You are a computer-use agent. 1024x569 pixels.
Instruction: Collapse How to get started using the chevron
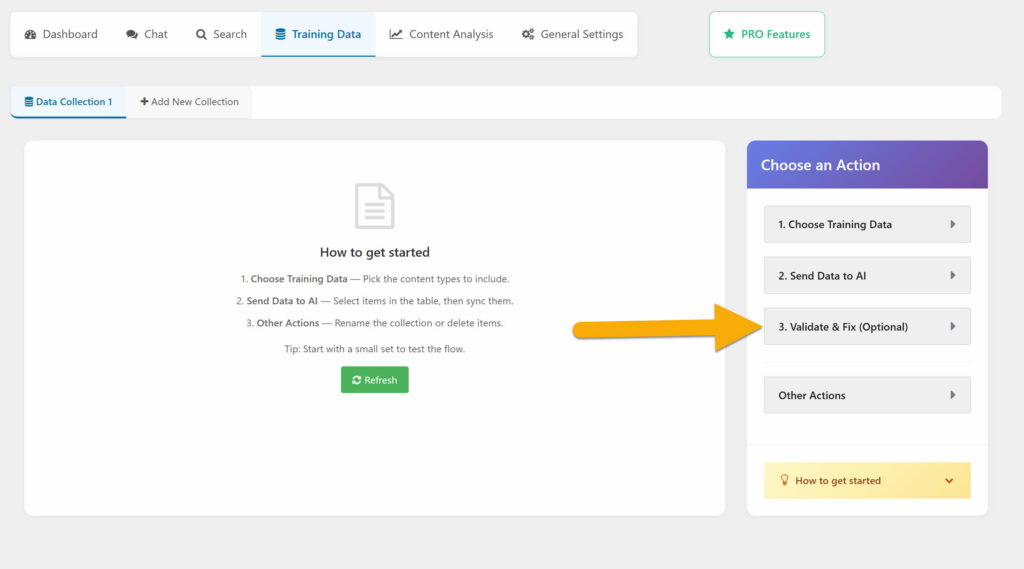point(949,481)
